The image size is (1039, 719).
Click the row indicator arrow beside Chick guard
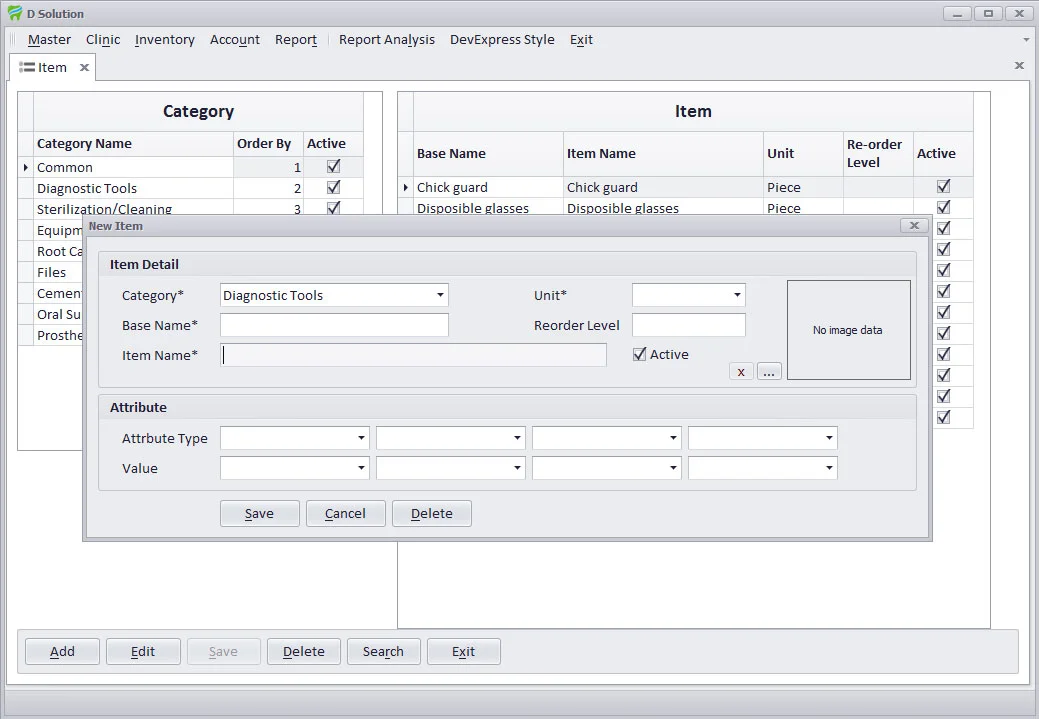pyautogui.click(x=406, y=187)
